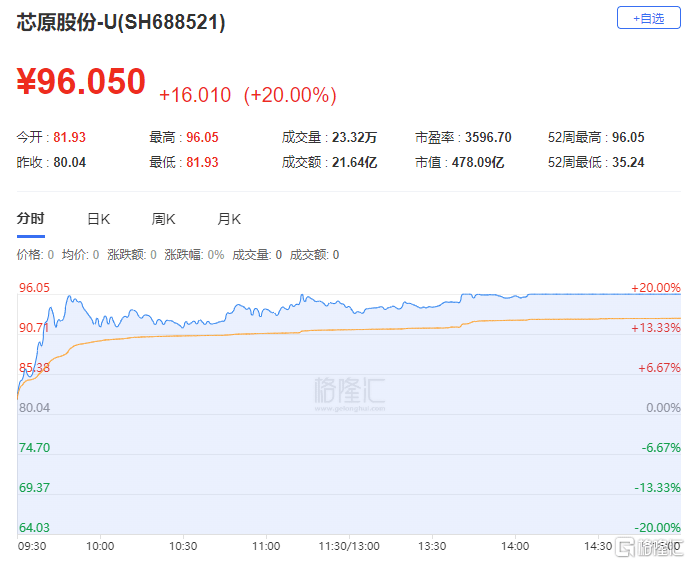Click the 52周最低 value 35.24

[x=628, y=162]
